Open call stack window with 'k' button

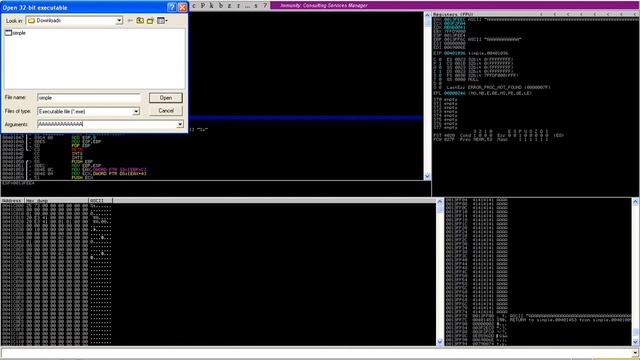click(211, 5)
